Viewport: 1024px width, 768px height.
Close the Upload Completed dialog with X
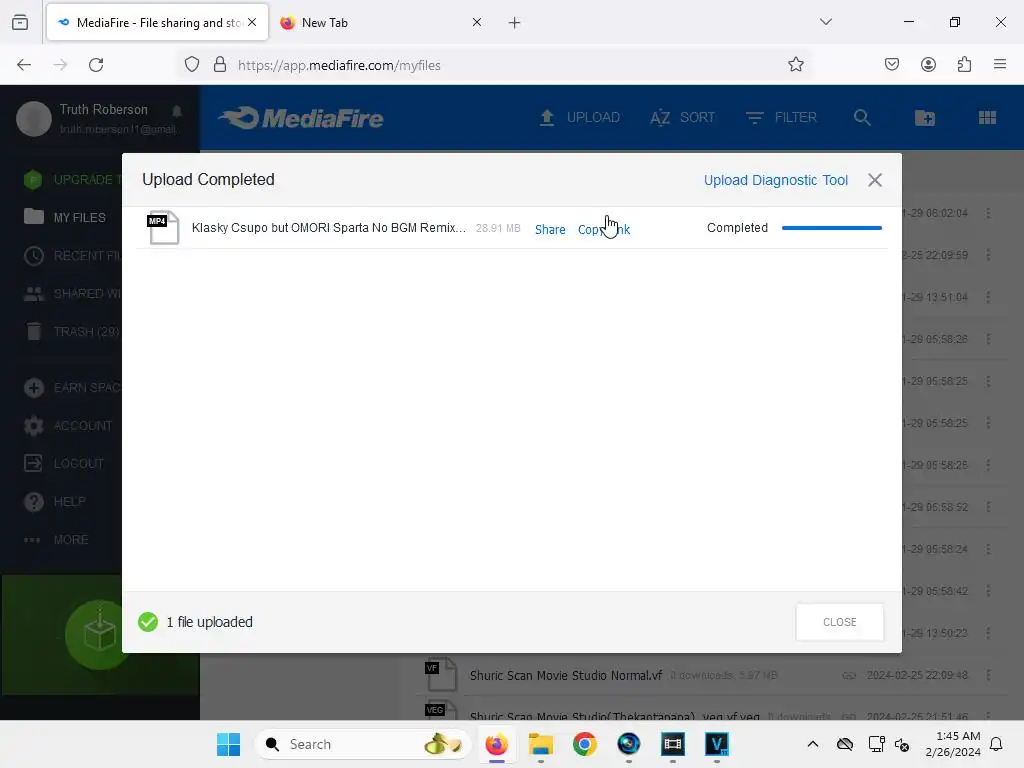(874, 180)
